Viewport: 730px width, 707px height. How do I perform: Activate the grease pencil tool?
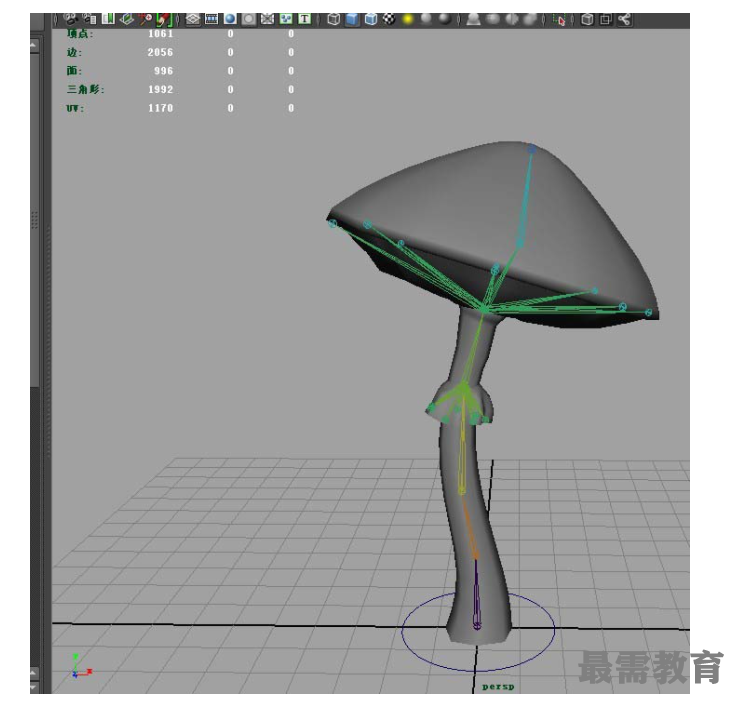click(163, 19)
